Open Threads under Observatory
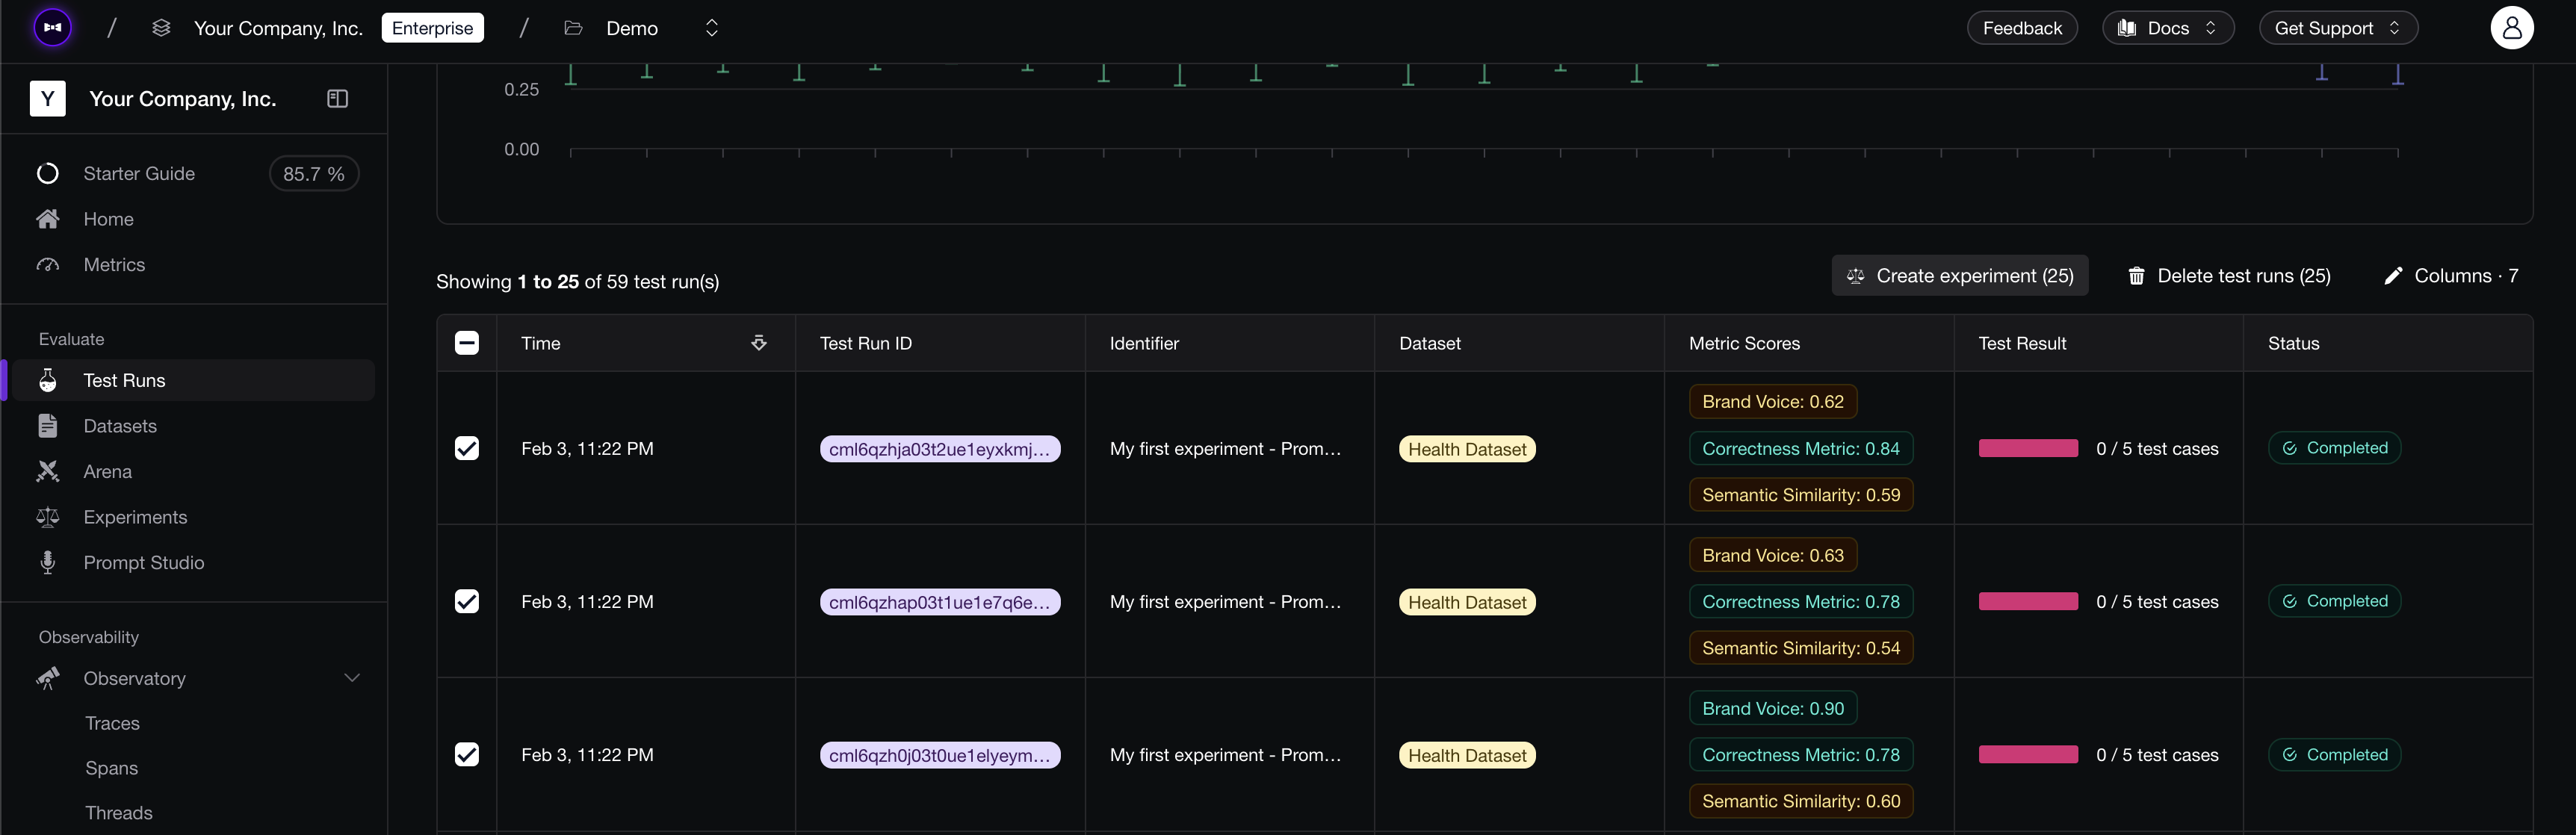The image size is (2576, 835). (x=119, y=813)
